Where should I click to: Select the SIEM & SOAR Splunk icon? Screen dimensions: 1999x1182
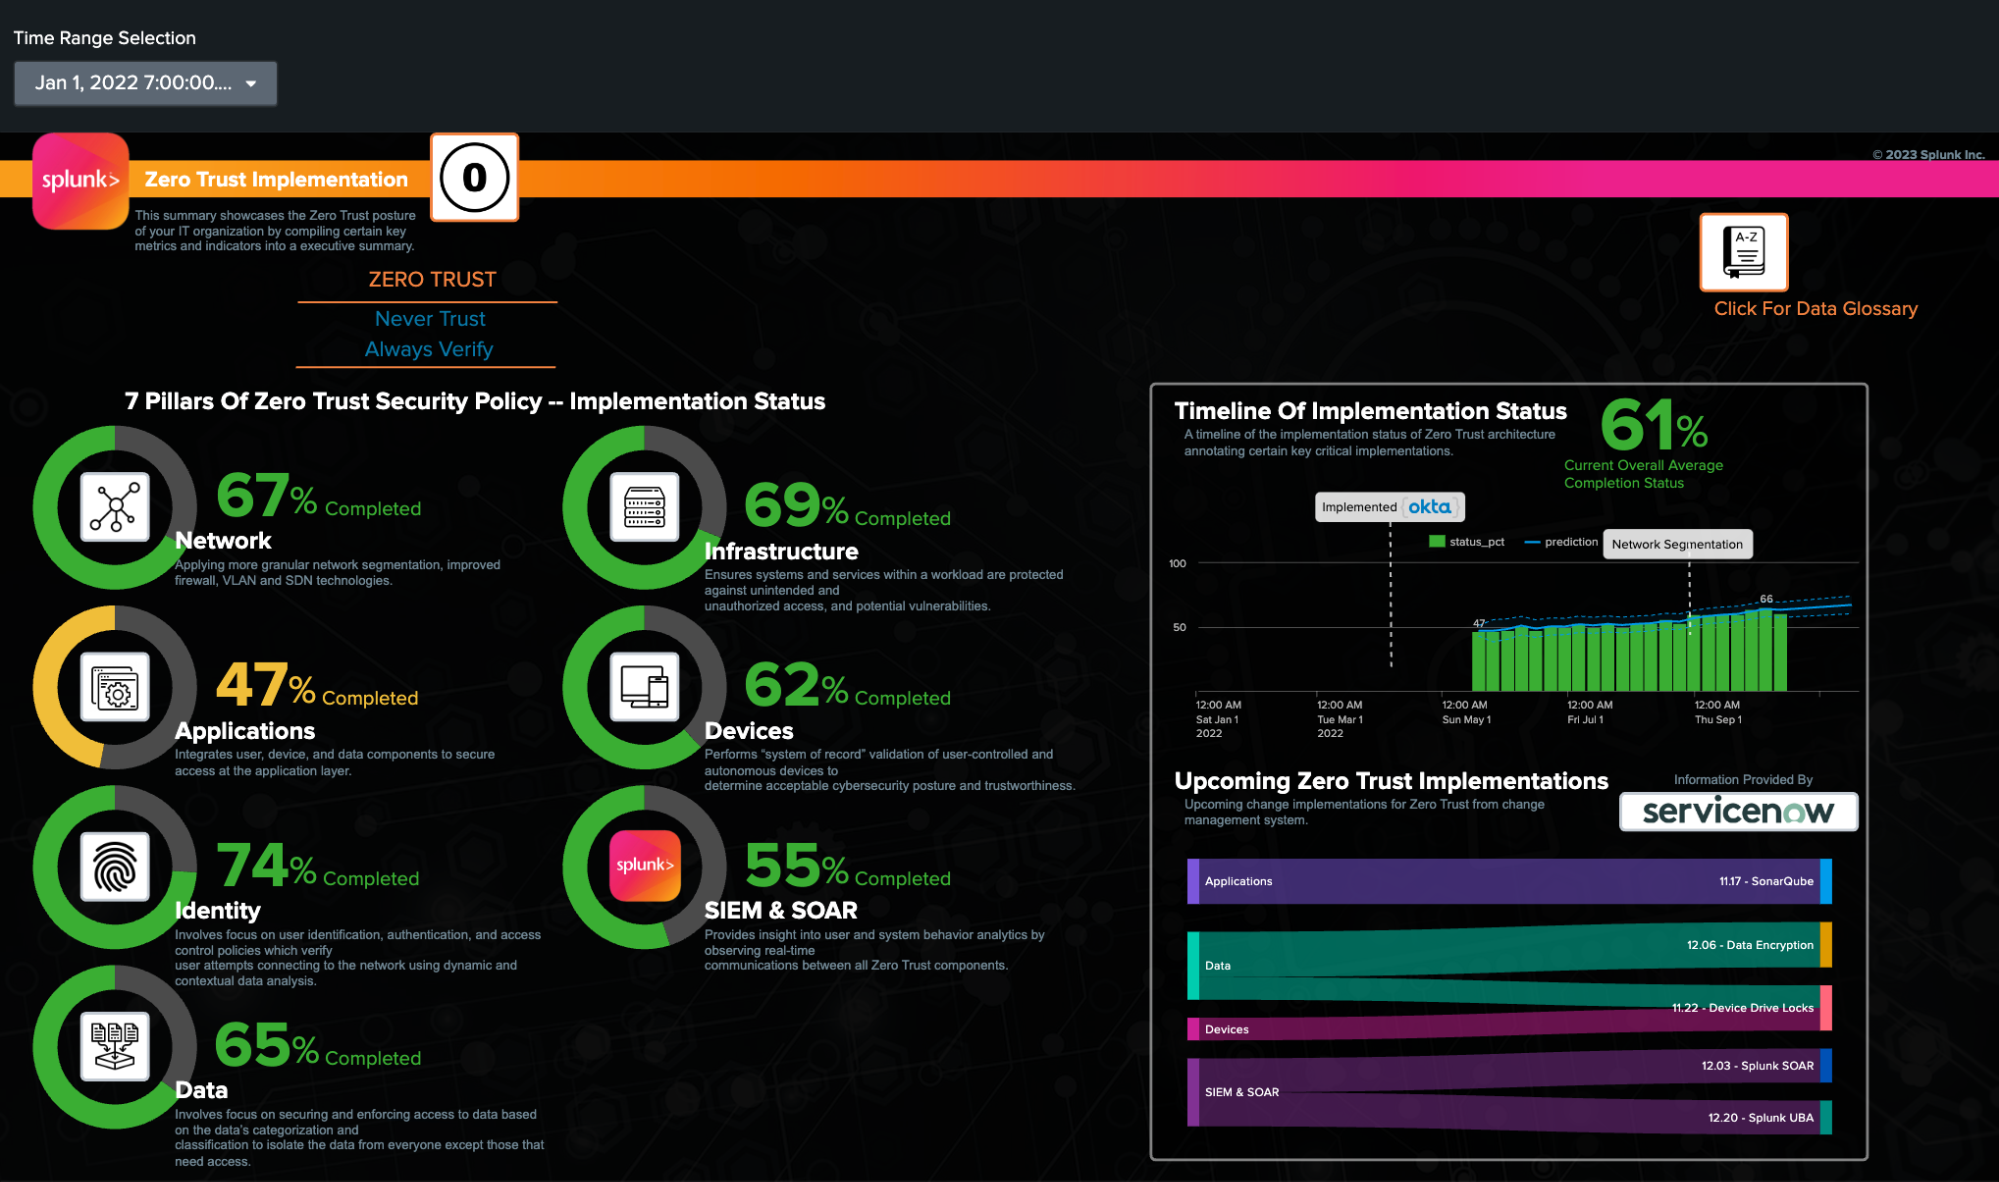coord(645,866)
